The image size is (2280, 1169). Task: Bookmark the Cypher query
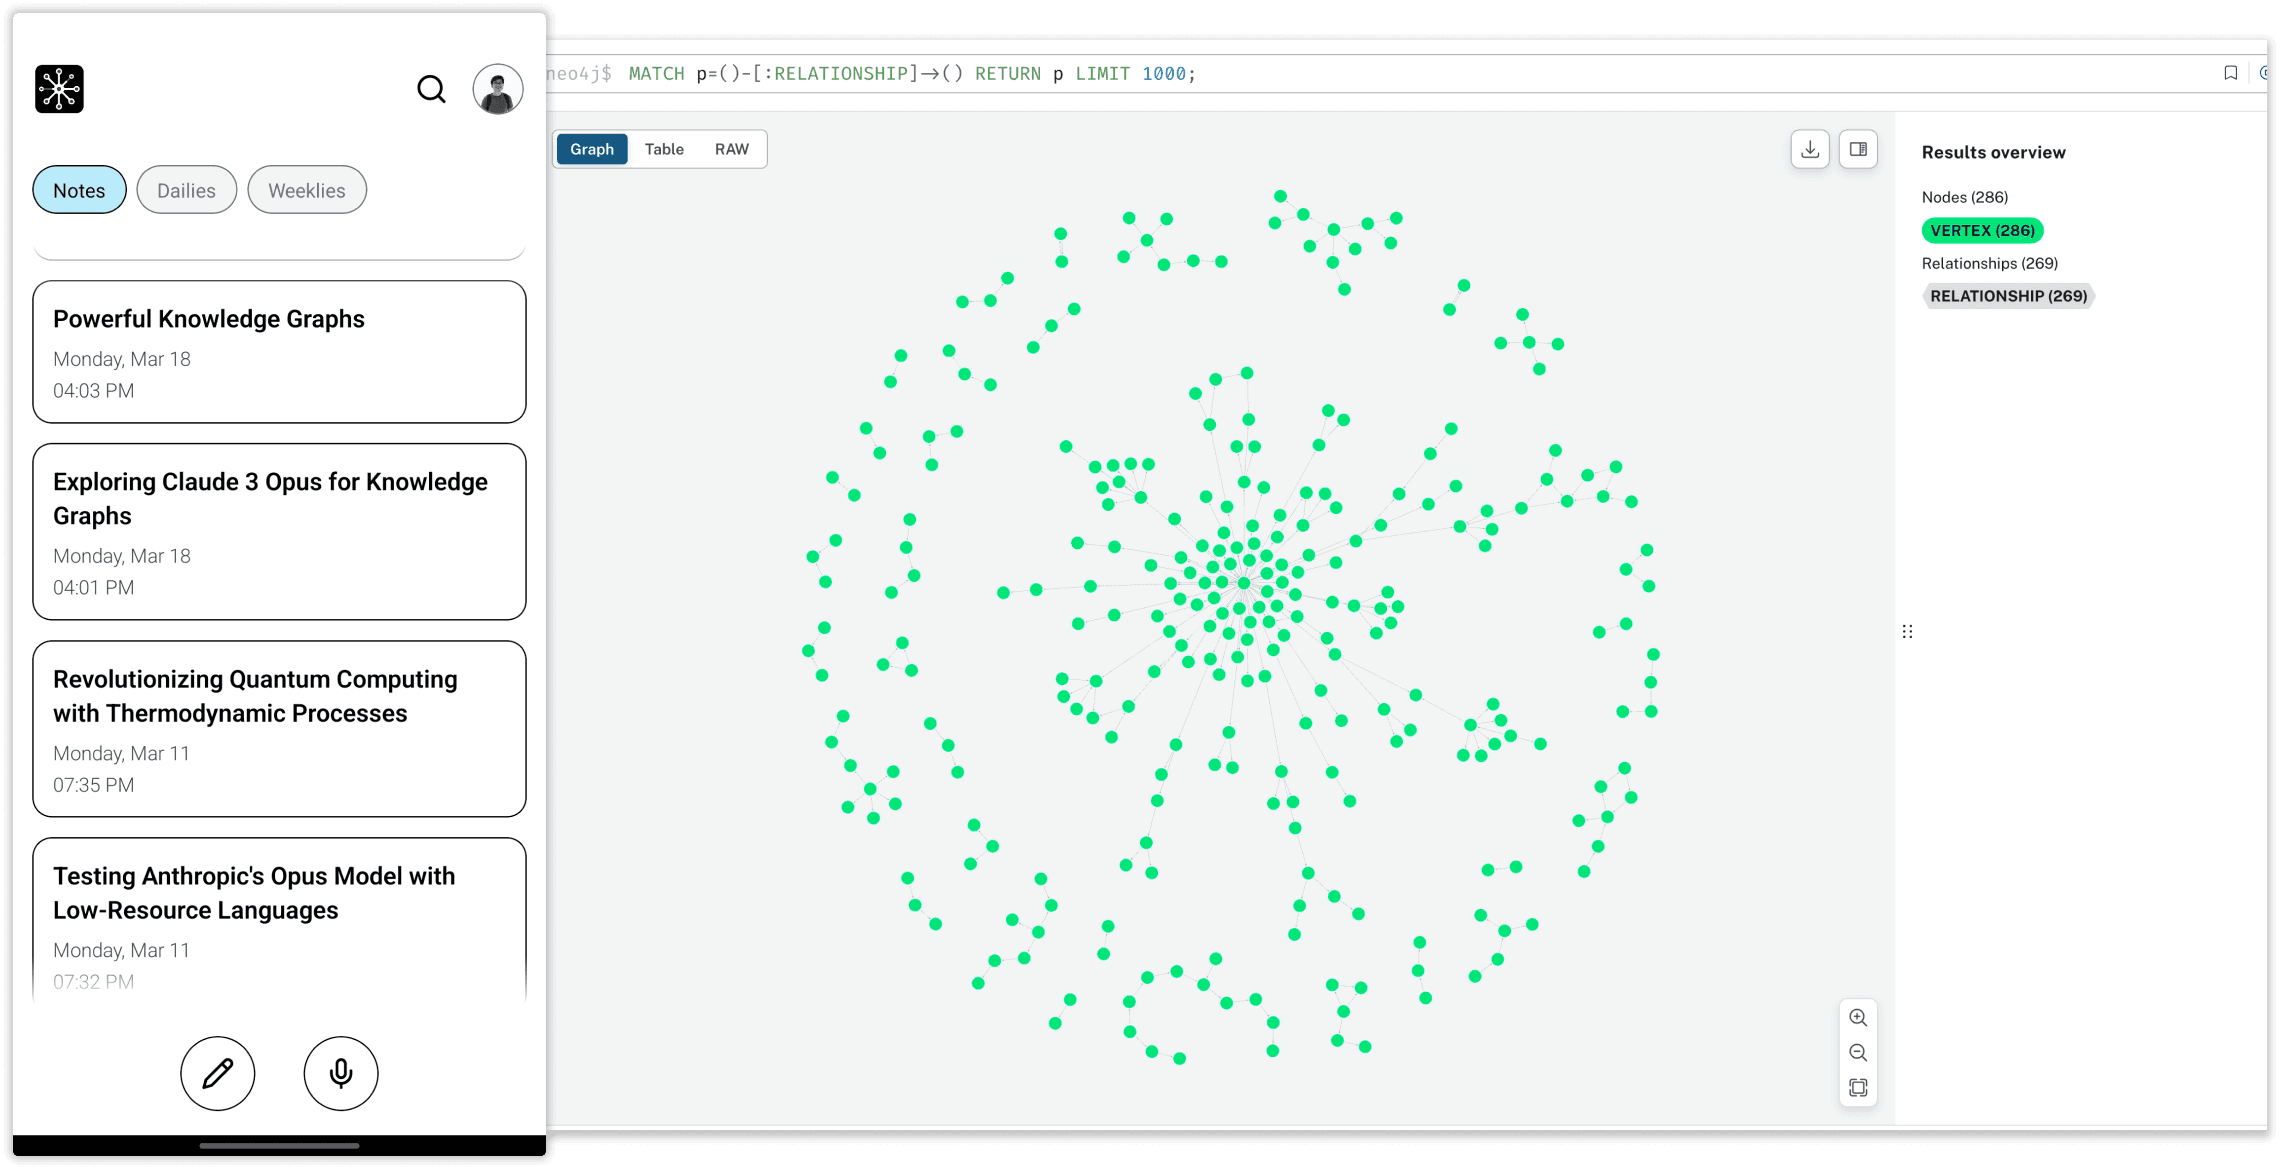pos(2230,73)
